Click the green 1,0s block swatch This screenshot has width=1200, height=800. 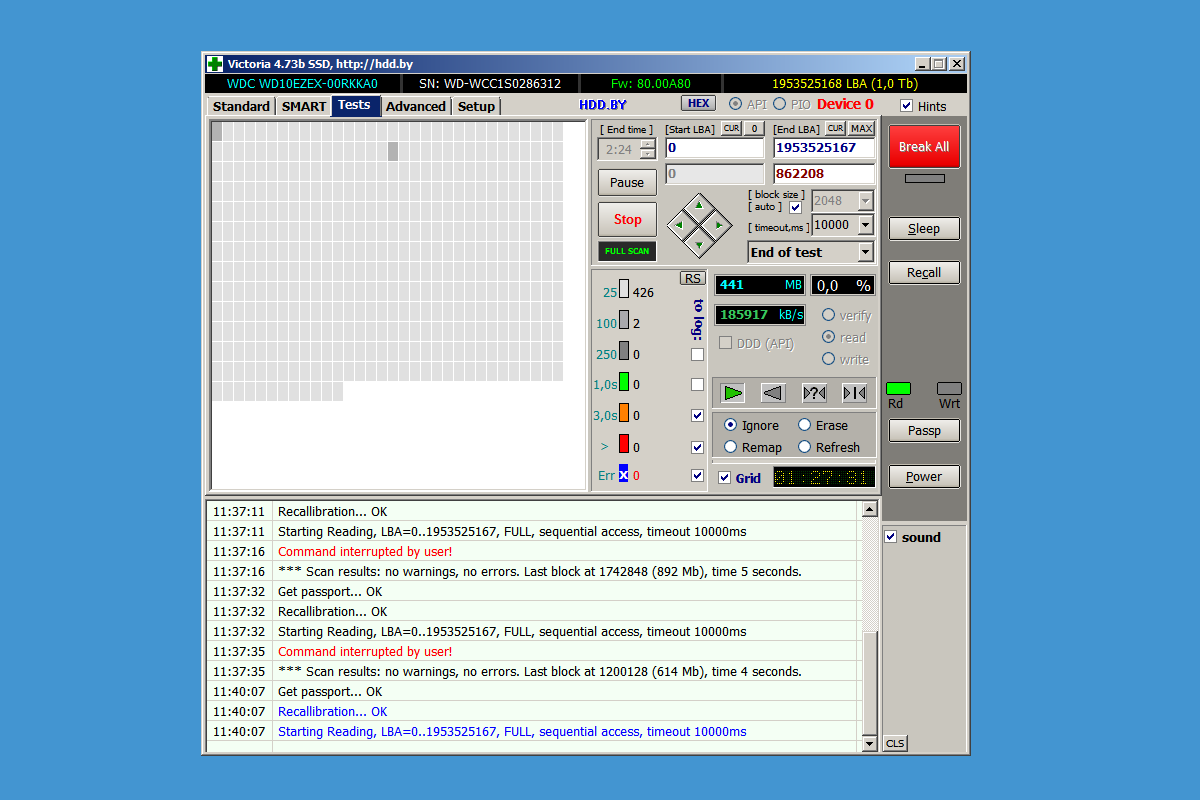click(624, 382)
